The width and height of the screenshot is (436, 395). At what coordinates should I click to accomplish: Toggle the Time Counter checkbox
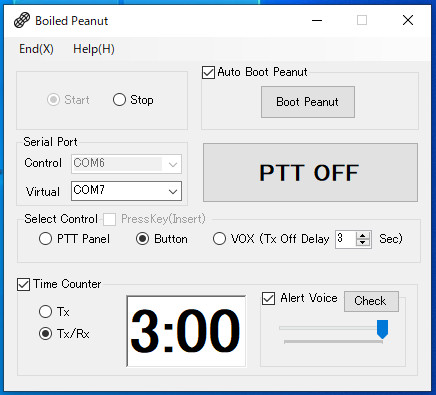point(23,284)
